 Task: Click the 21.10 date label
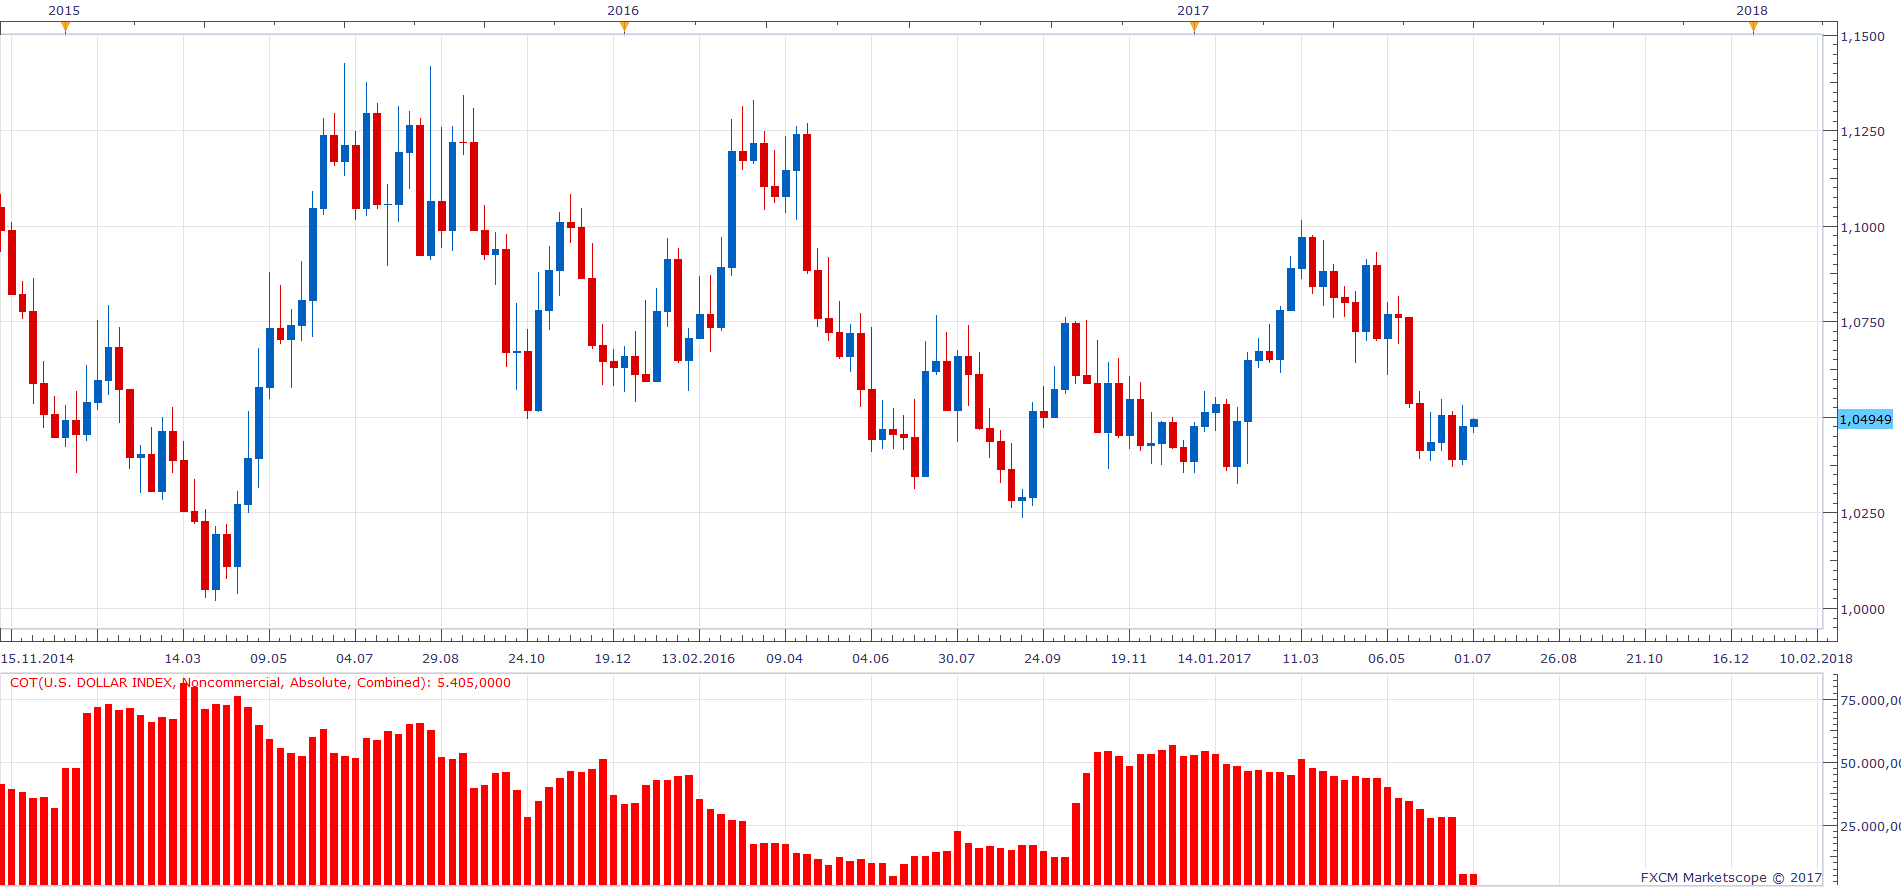(1645, 658)
